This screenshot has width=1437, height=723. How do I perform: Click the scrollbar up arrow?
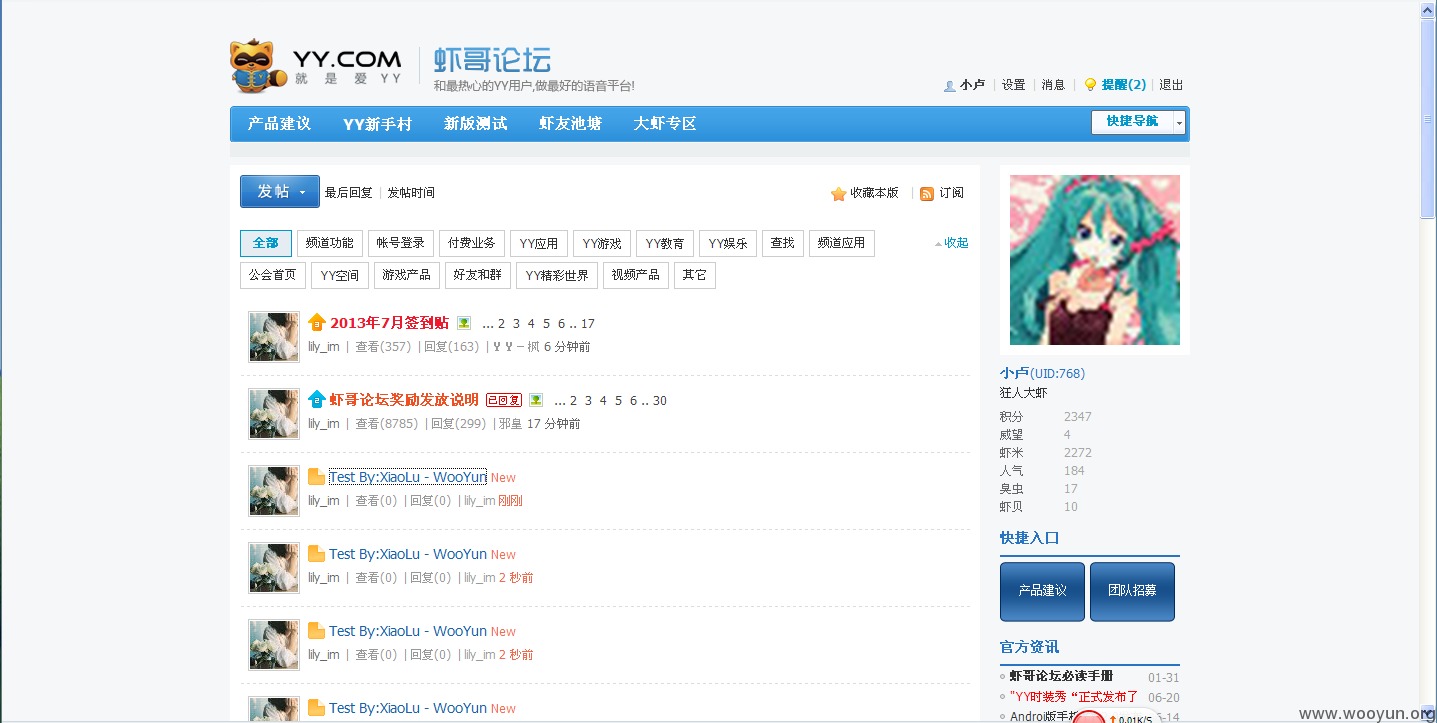pyautogui.click(x=1428, y=9)
